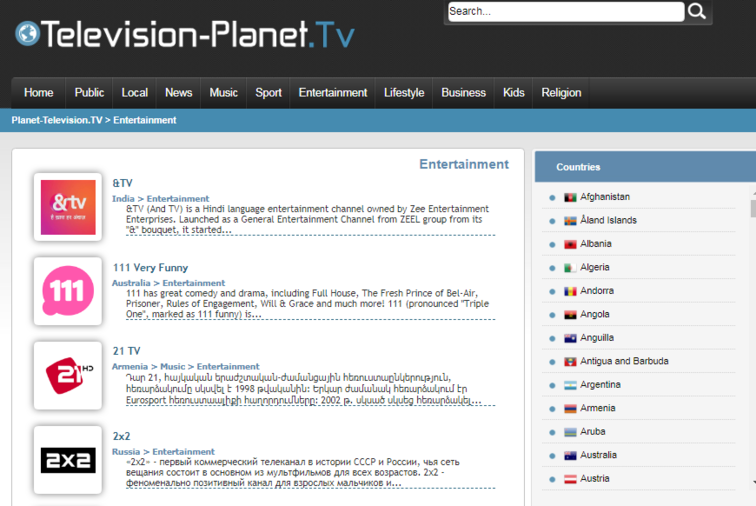Click the &TV channel logo
Screen dimensions: 756x506
click(68, 207)
